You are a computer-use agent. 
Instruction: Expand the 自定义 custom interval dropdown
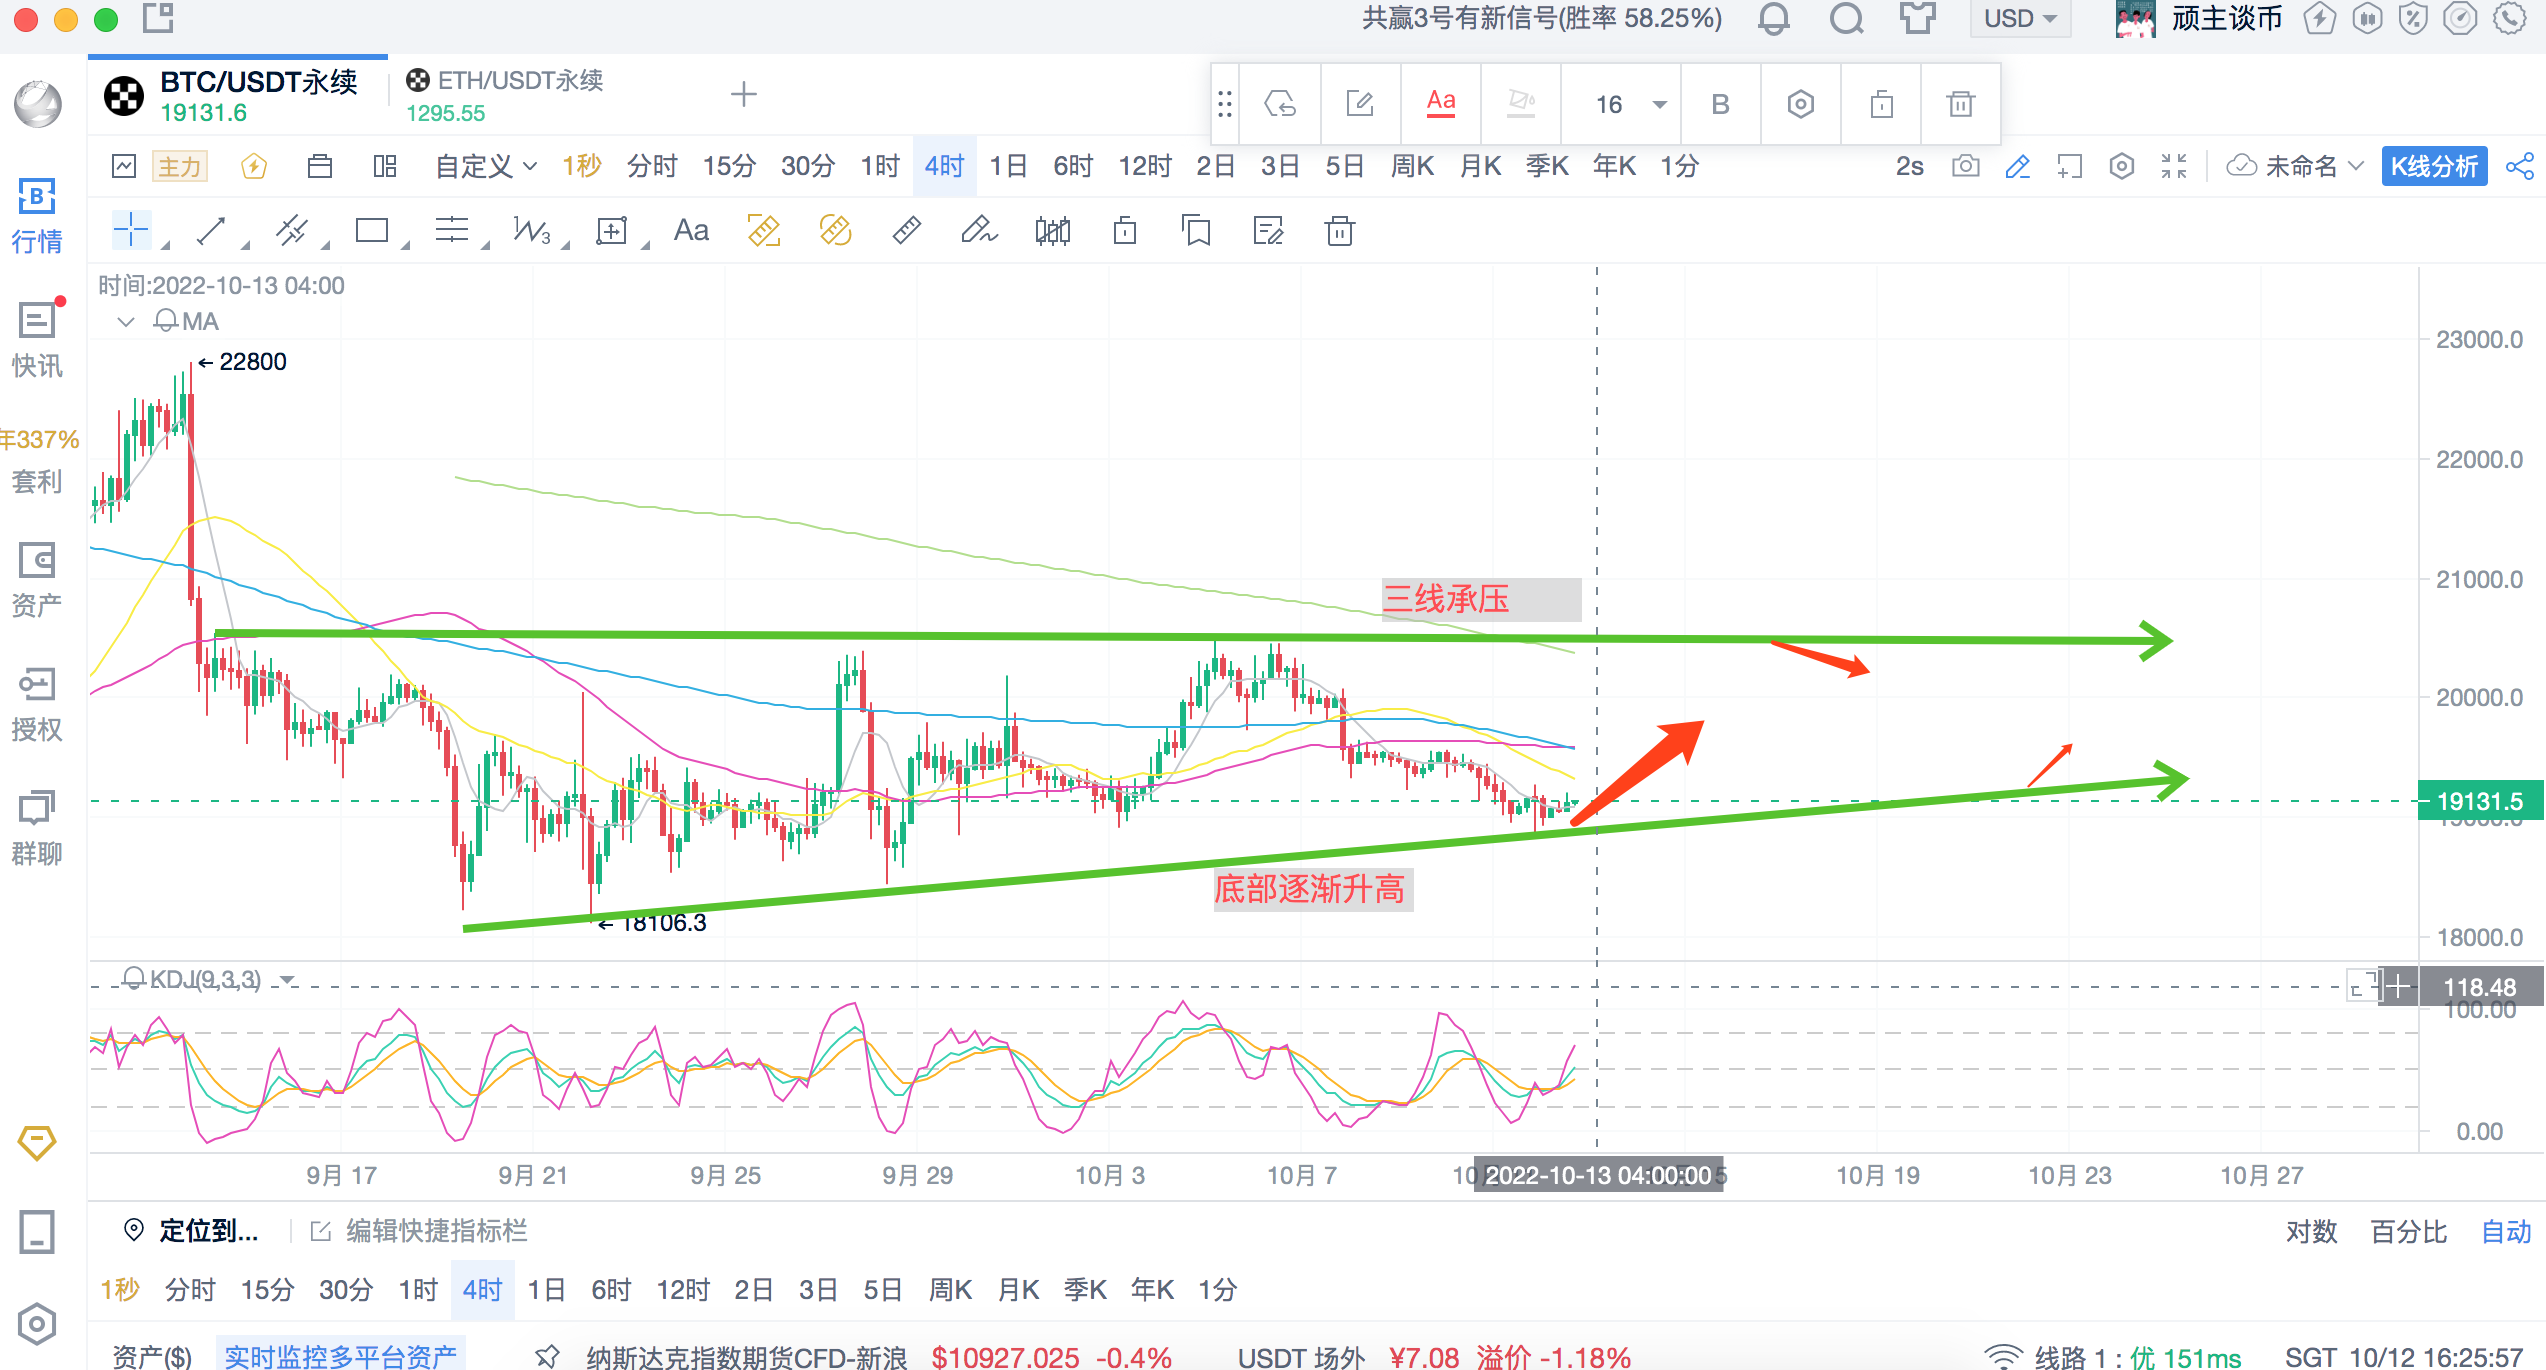486,166
